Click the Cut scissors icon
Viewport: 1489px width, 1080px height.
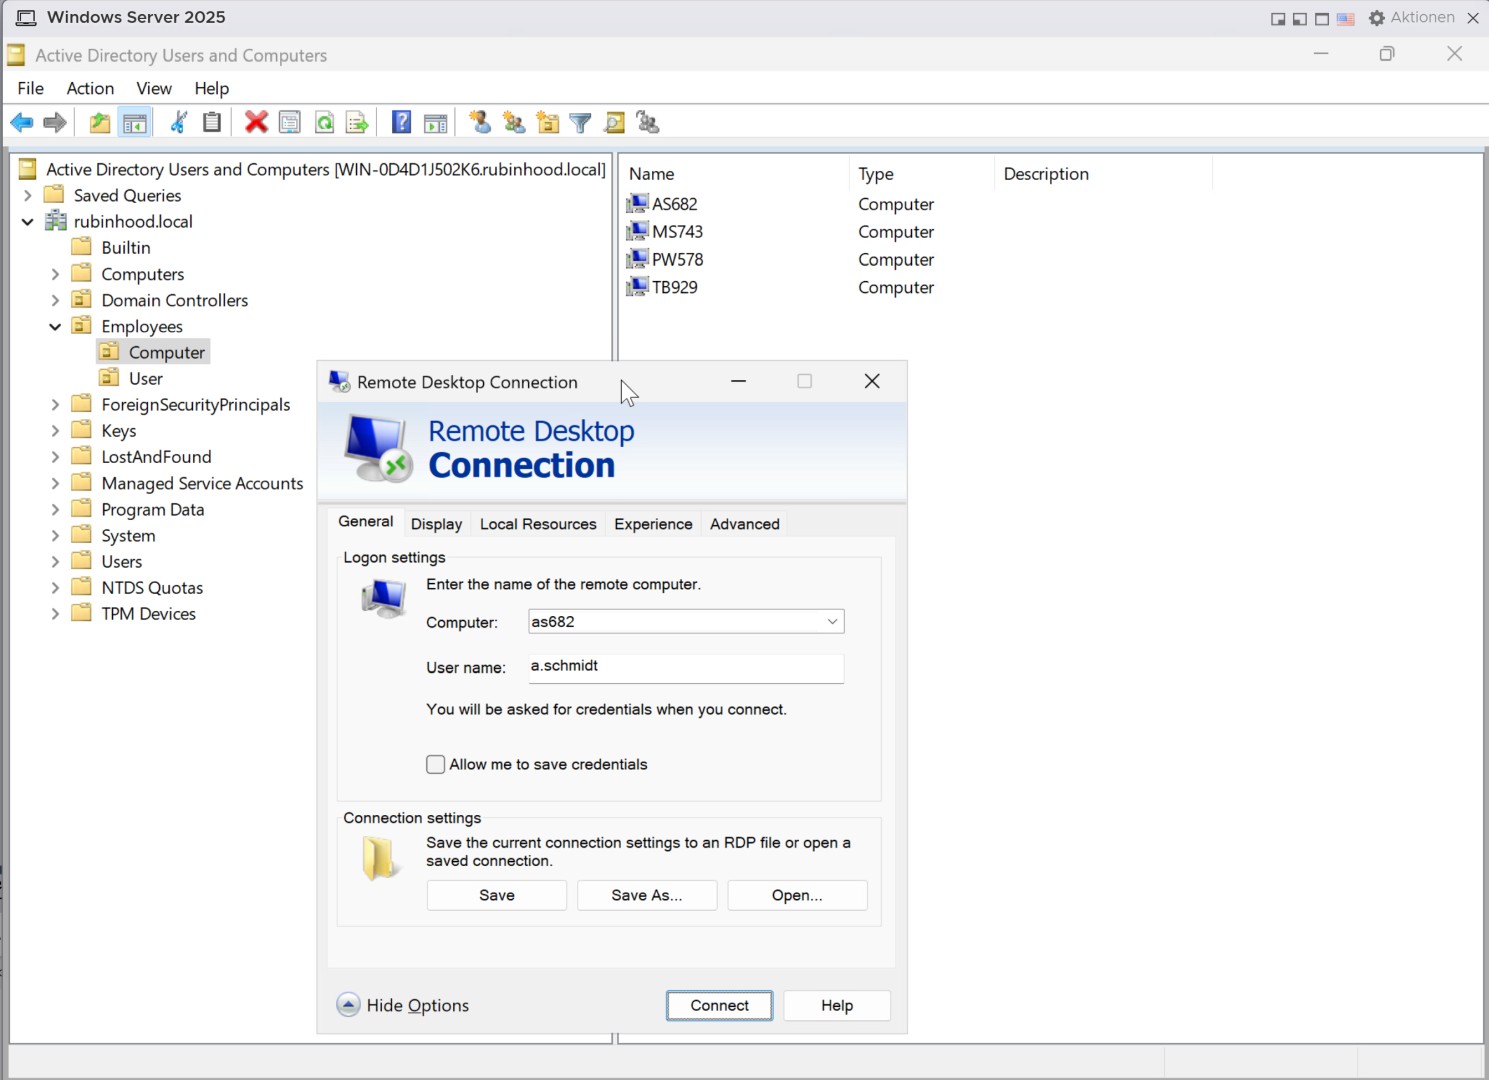(179, 123)
